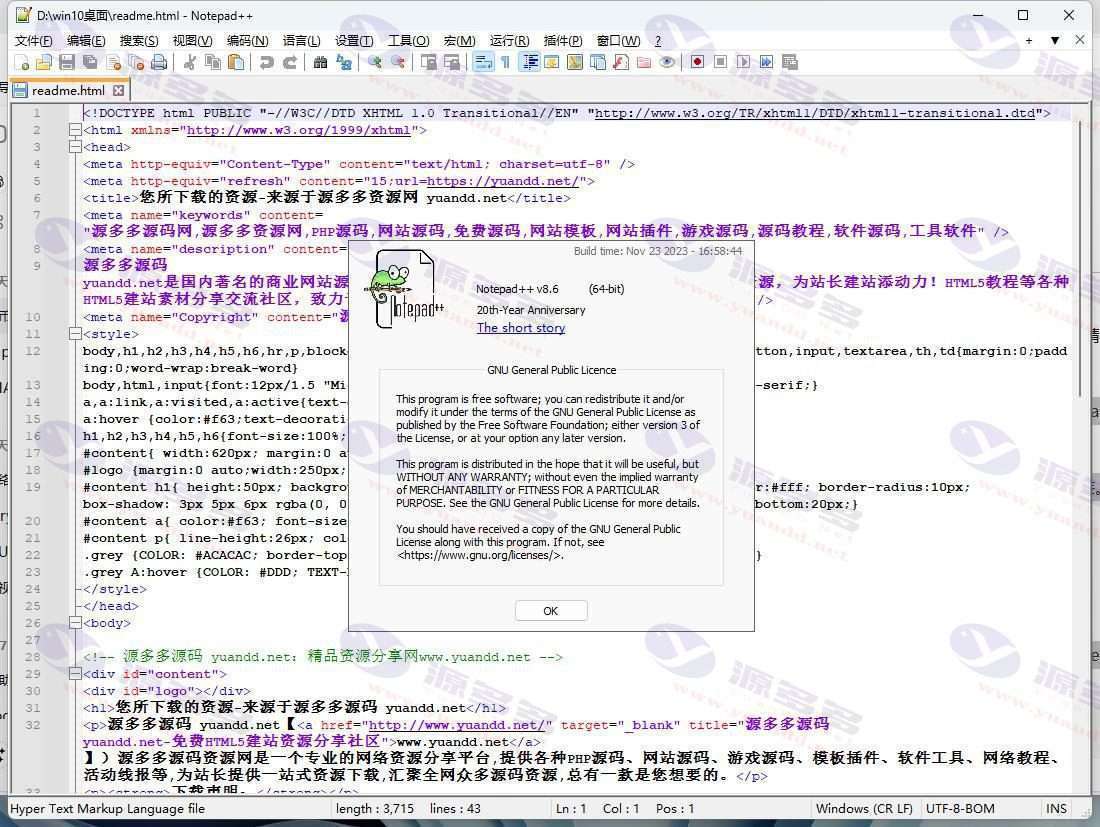The height and width of the screenshot is (827, 1100).
Task: Undo the last action with the toolbar arrow
Action: point(267,62)
